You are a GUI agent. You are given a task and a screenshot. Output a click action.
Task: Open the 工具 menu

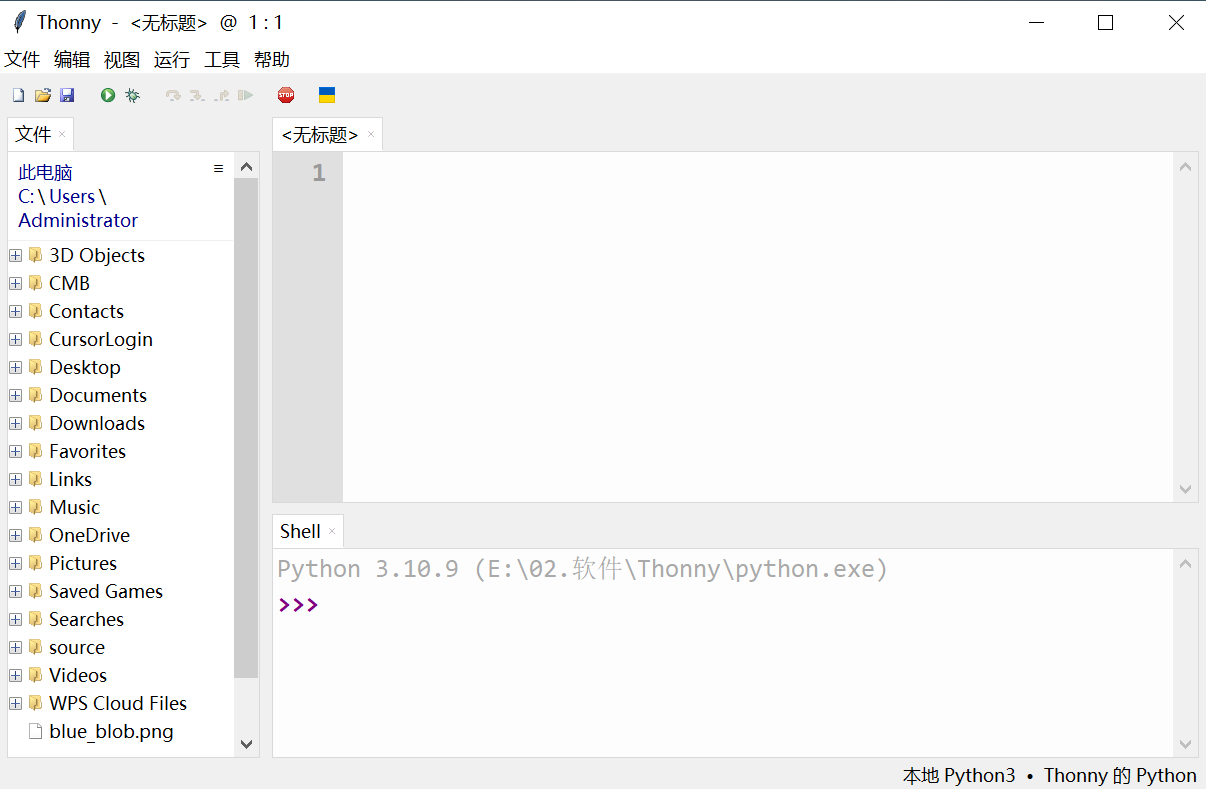(x=222, y=60)
